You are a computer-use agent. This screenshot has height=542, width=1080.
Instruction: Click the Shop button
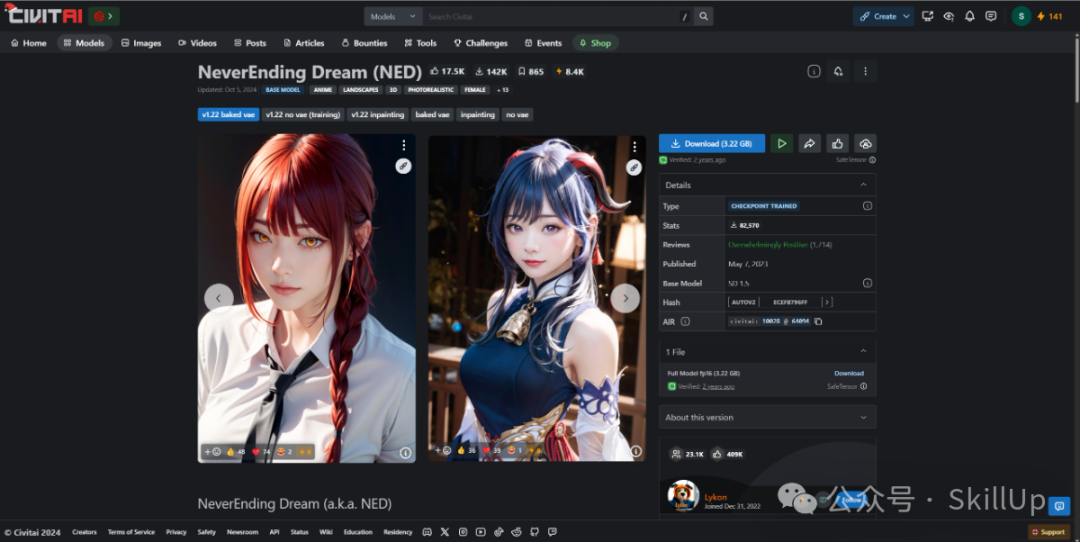click(595, 43)
